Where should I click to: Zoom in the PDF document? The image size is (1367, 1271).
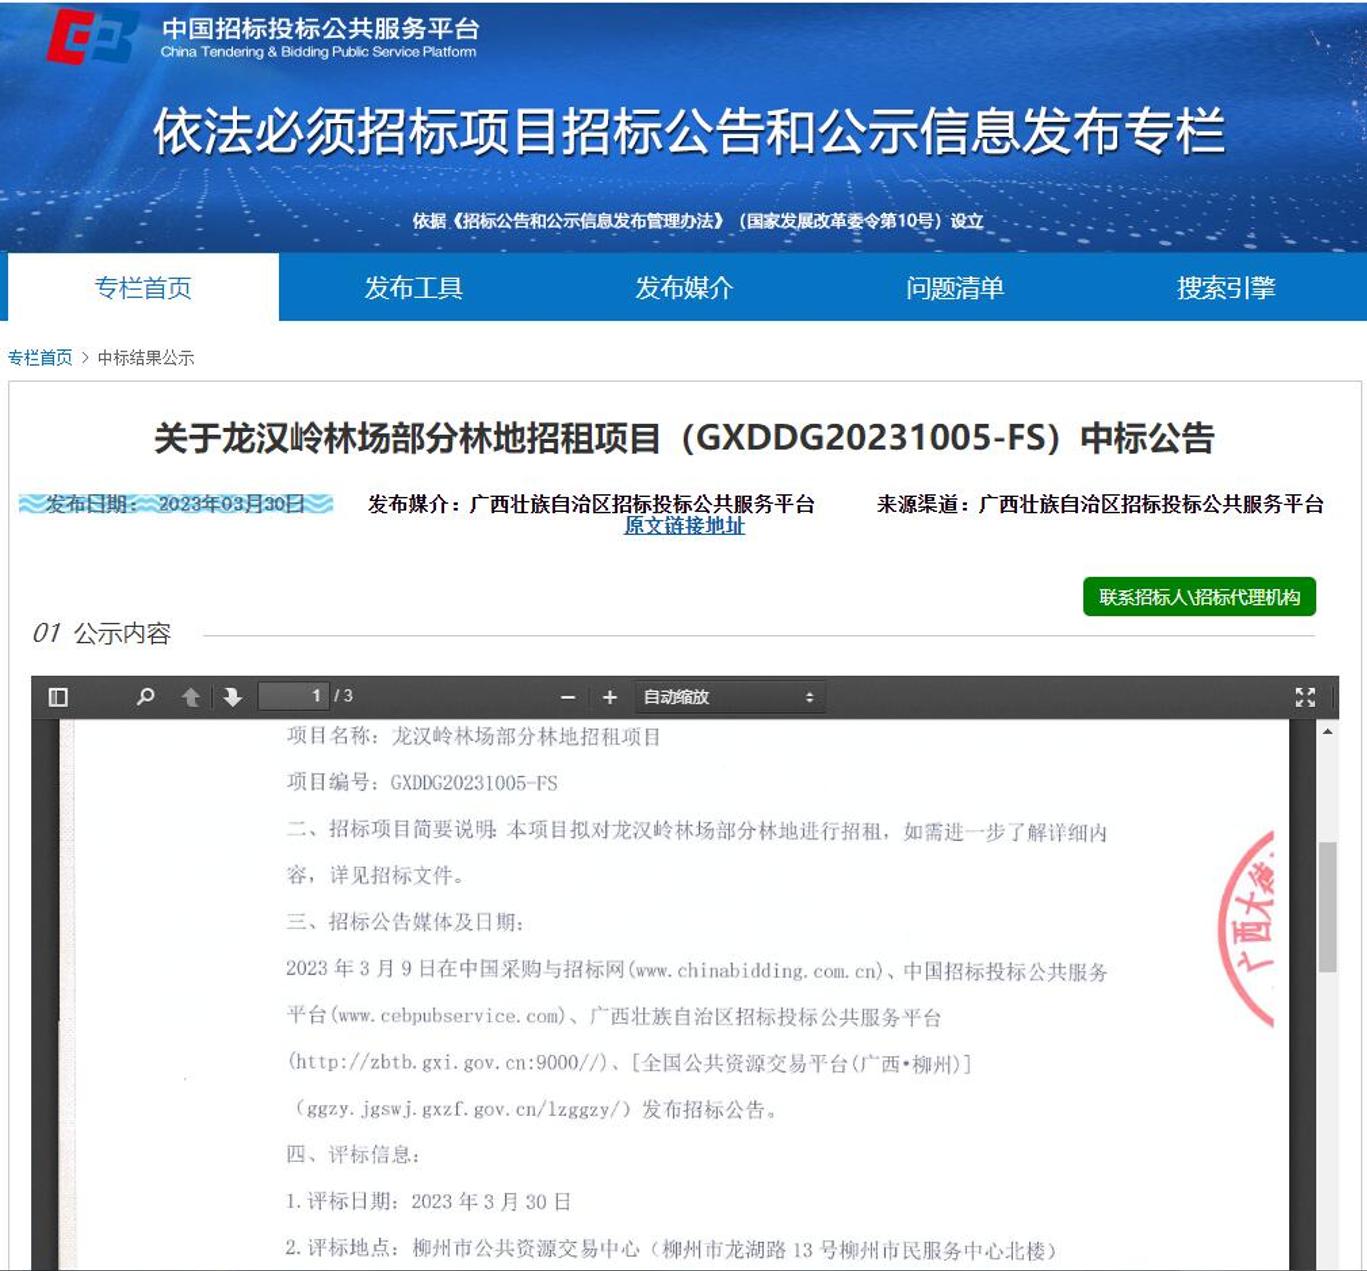610,697
